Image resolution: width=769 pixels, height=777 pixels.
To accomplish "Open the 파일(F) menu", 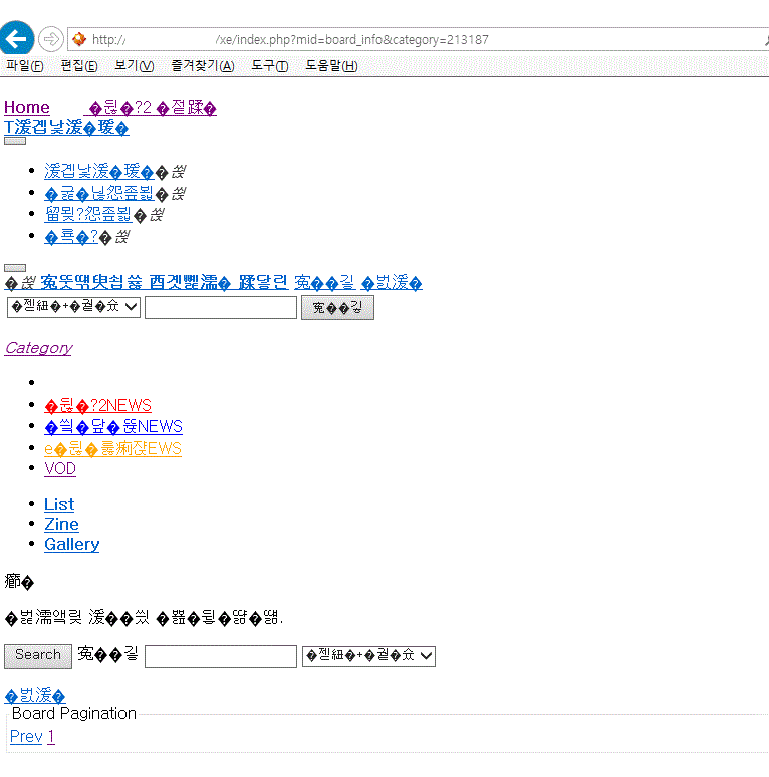I will [x=24, y=66].
